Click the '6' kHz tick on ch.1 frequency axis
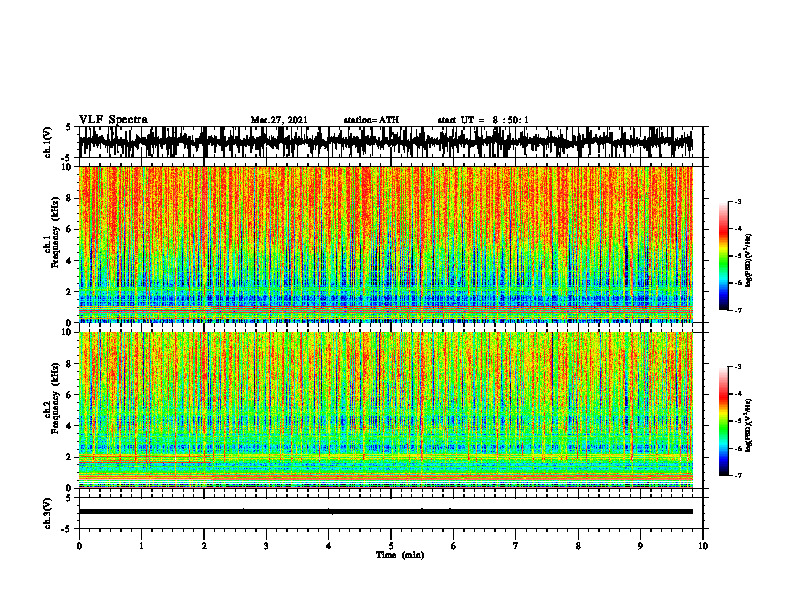This screenshot has width=792, height=612. [x=70, y=229]
